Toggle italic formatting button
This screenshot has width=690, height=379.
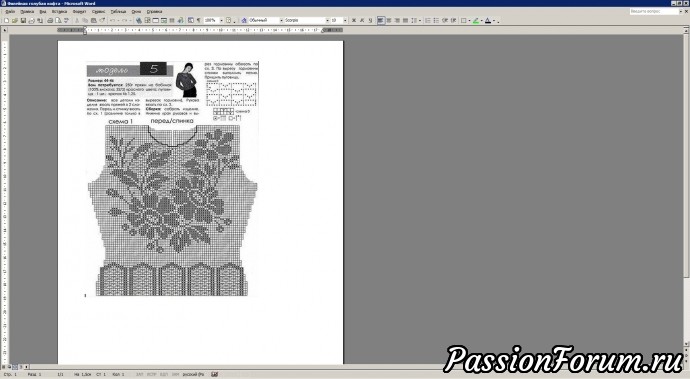362,20
